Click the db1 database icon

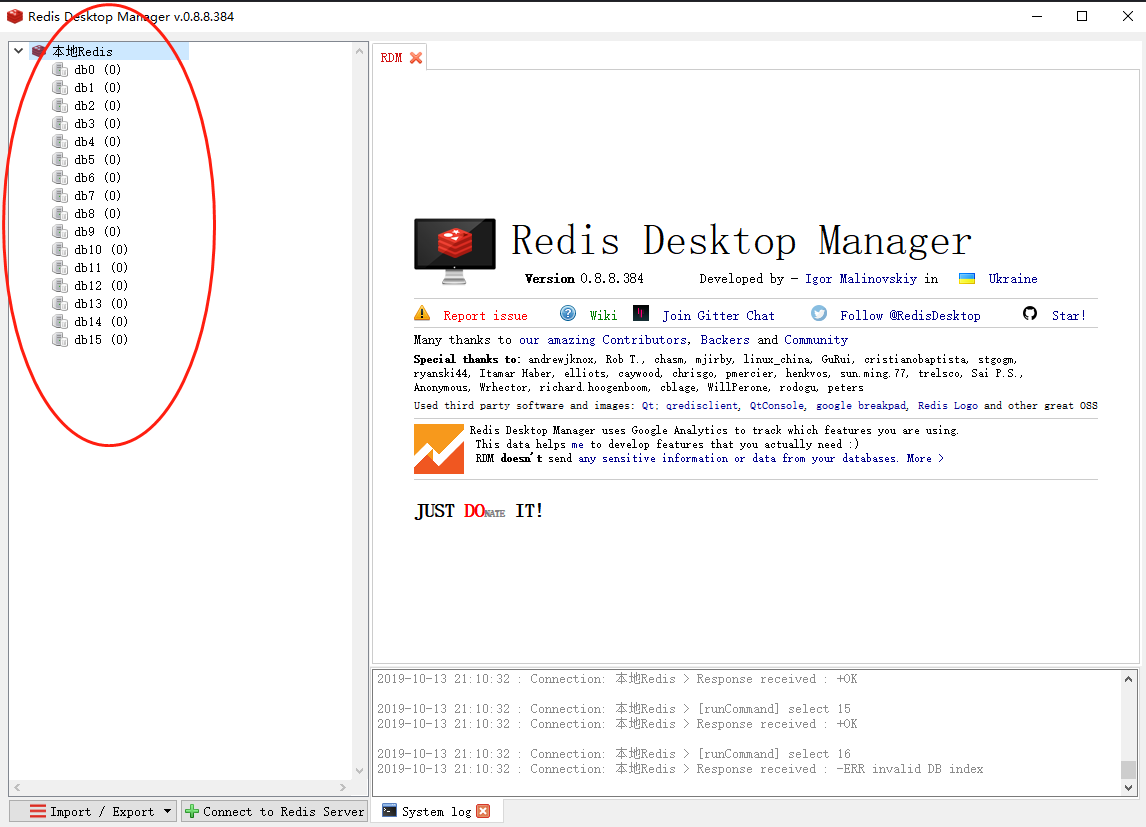[x=60, y=88]
